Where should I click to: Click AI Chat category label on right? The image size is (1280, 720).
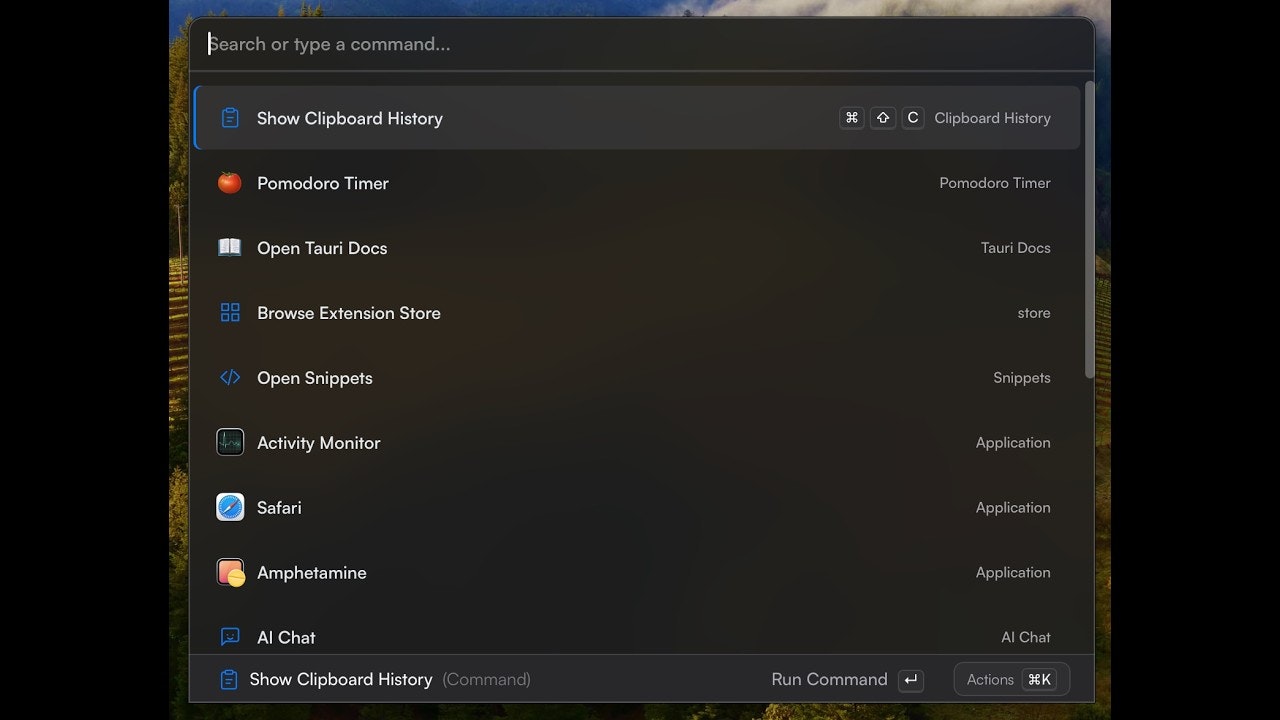1026,638
